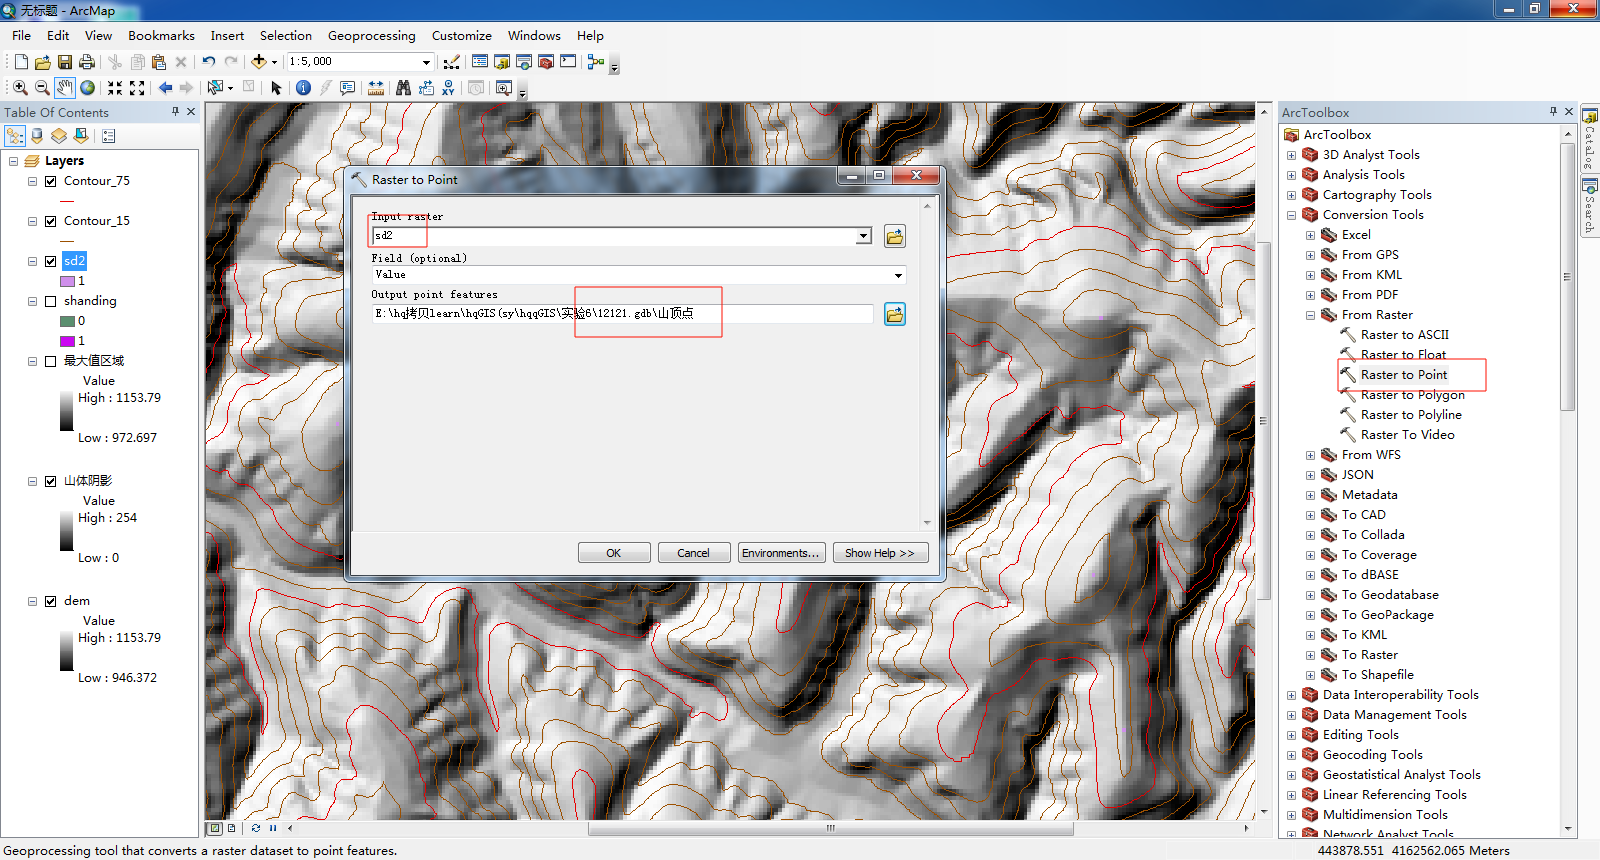Uncheck the Contour_75 layer checkbox
The width and height of the screenshot is (1600, 860).
[50, 181]
